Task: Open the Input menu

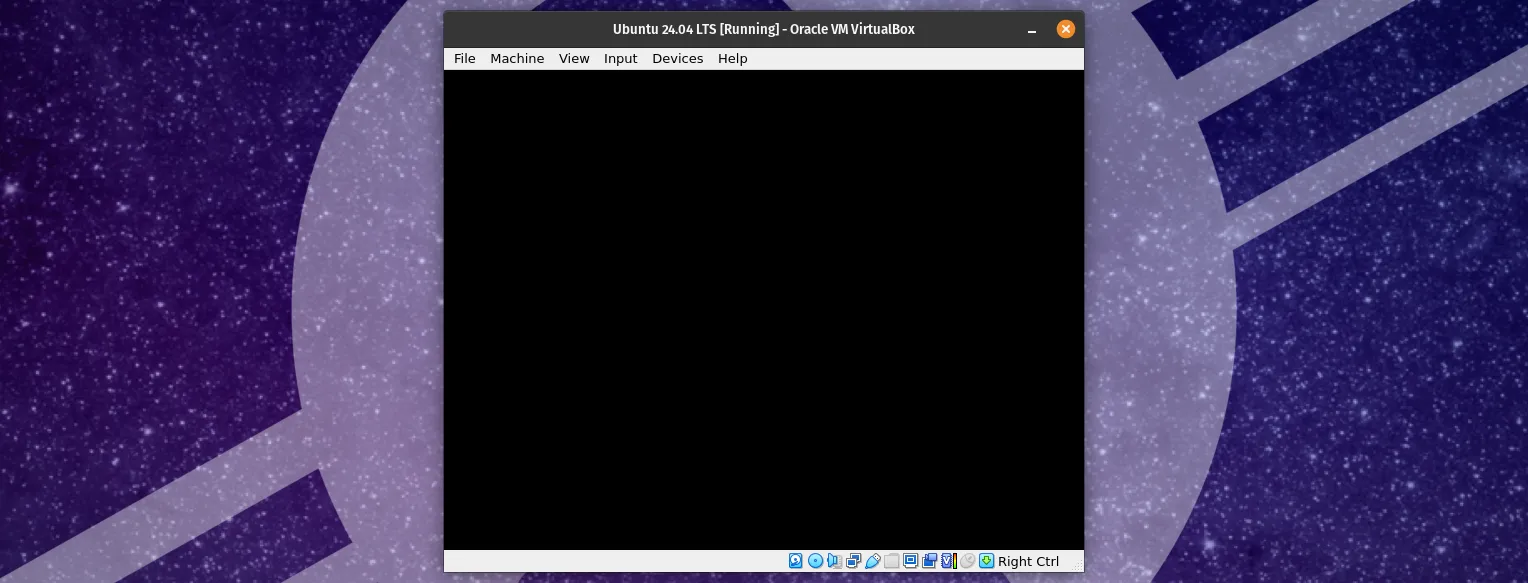Action: coord(620,58)
